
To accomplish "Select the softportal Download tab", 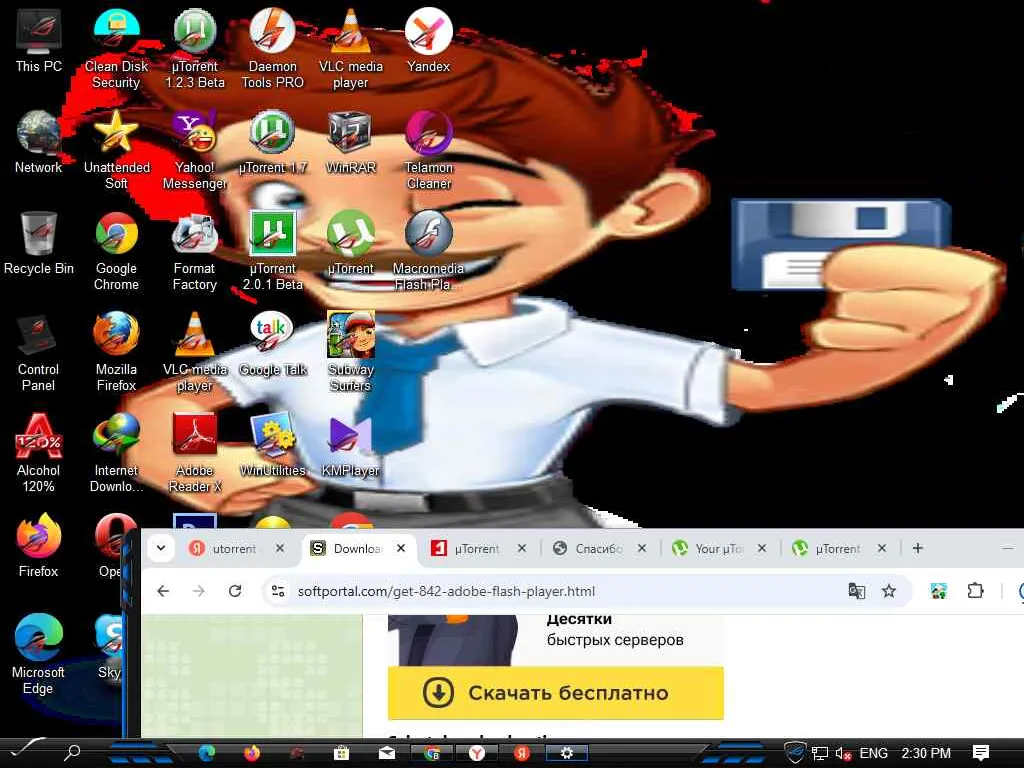I will 358,549.
